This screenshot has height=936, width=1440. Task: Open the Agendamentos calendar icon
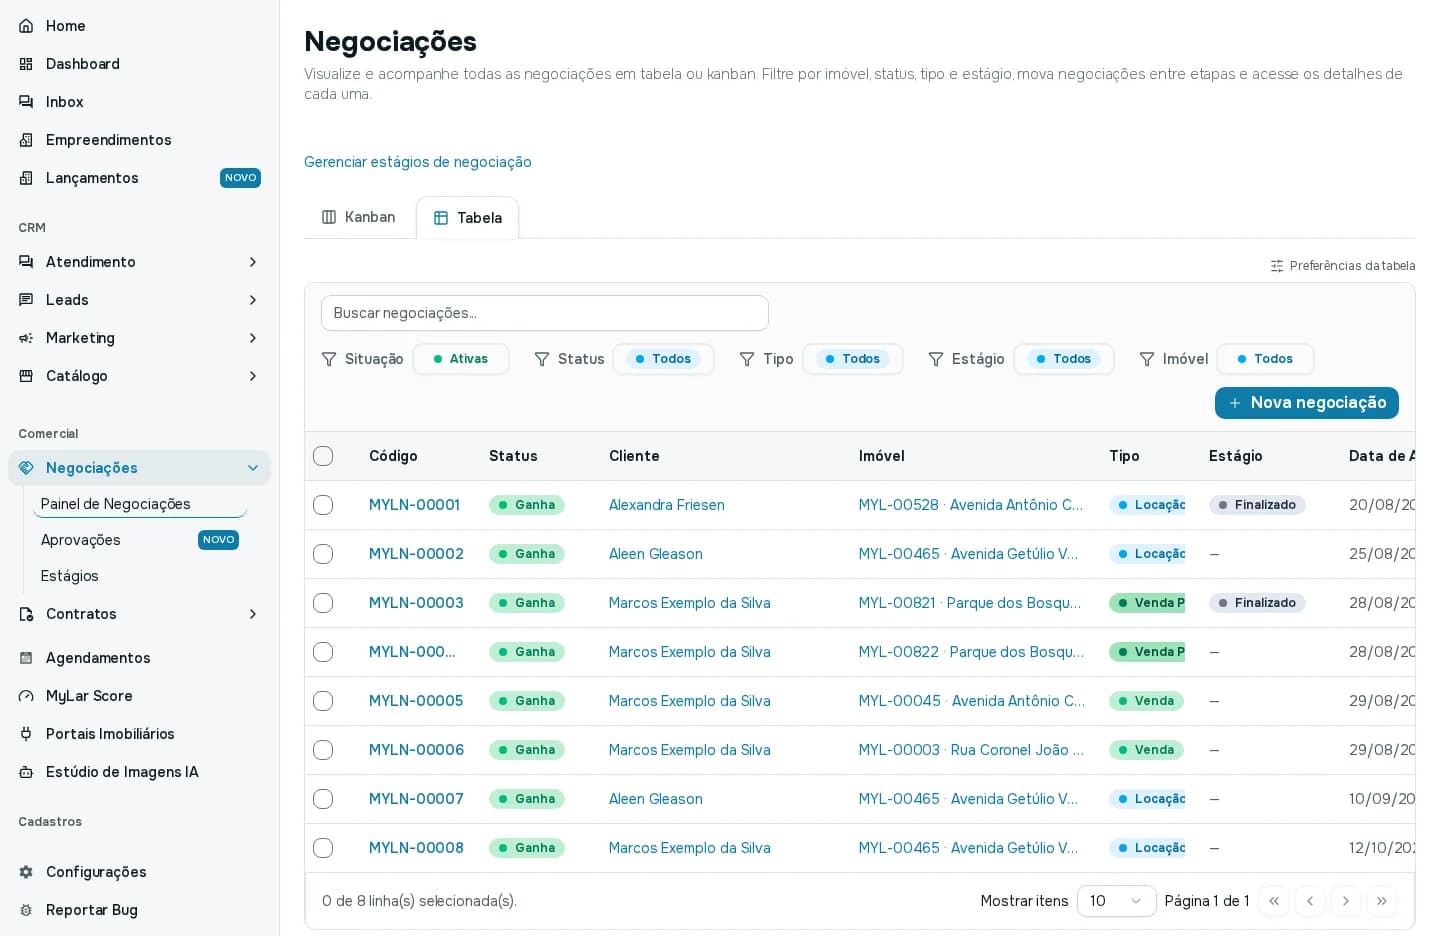click(26, 658)
